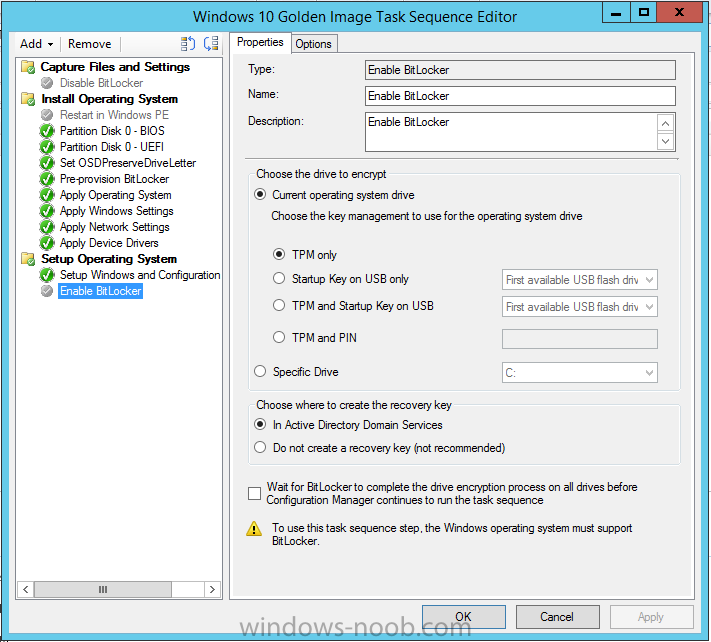Click the green check icon beside Apply Device Drivers
Viewport: 711px width, 642px height.
[47, 243]
